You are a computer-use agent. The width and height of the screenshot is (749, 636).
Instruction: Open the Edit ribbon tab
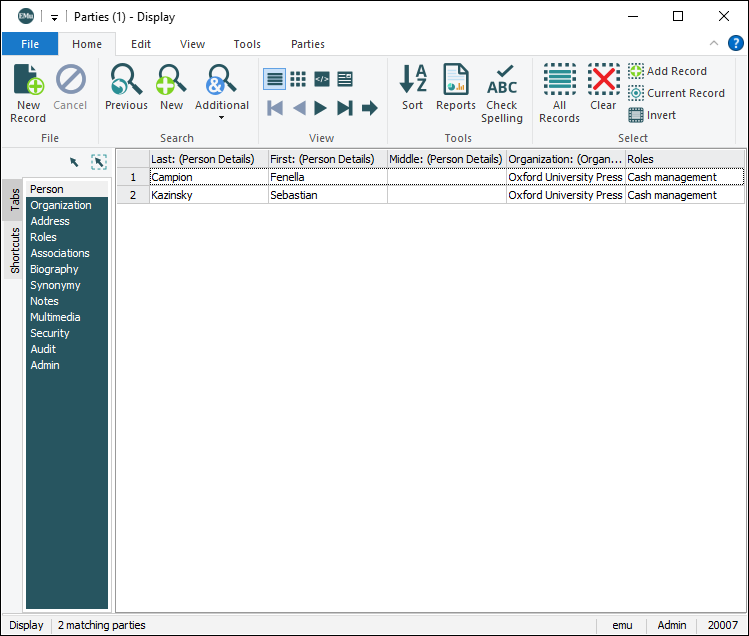141,44
